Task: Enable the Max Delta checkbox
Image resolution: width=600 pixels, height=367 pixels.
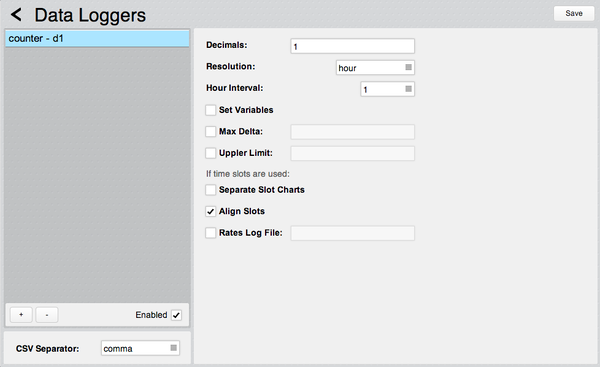Action: [210, 132]
